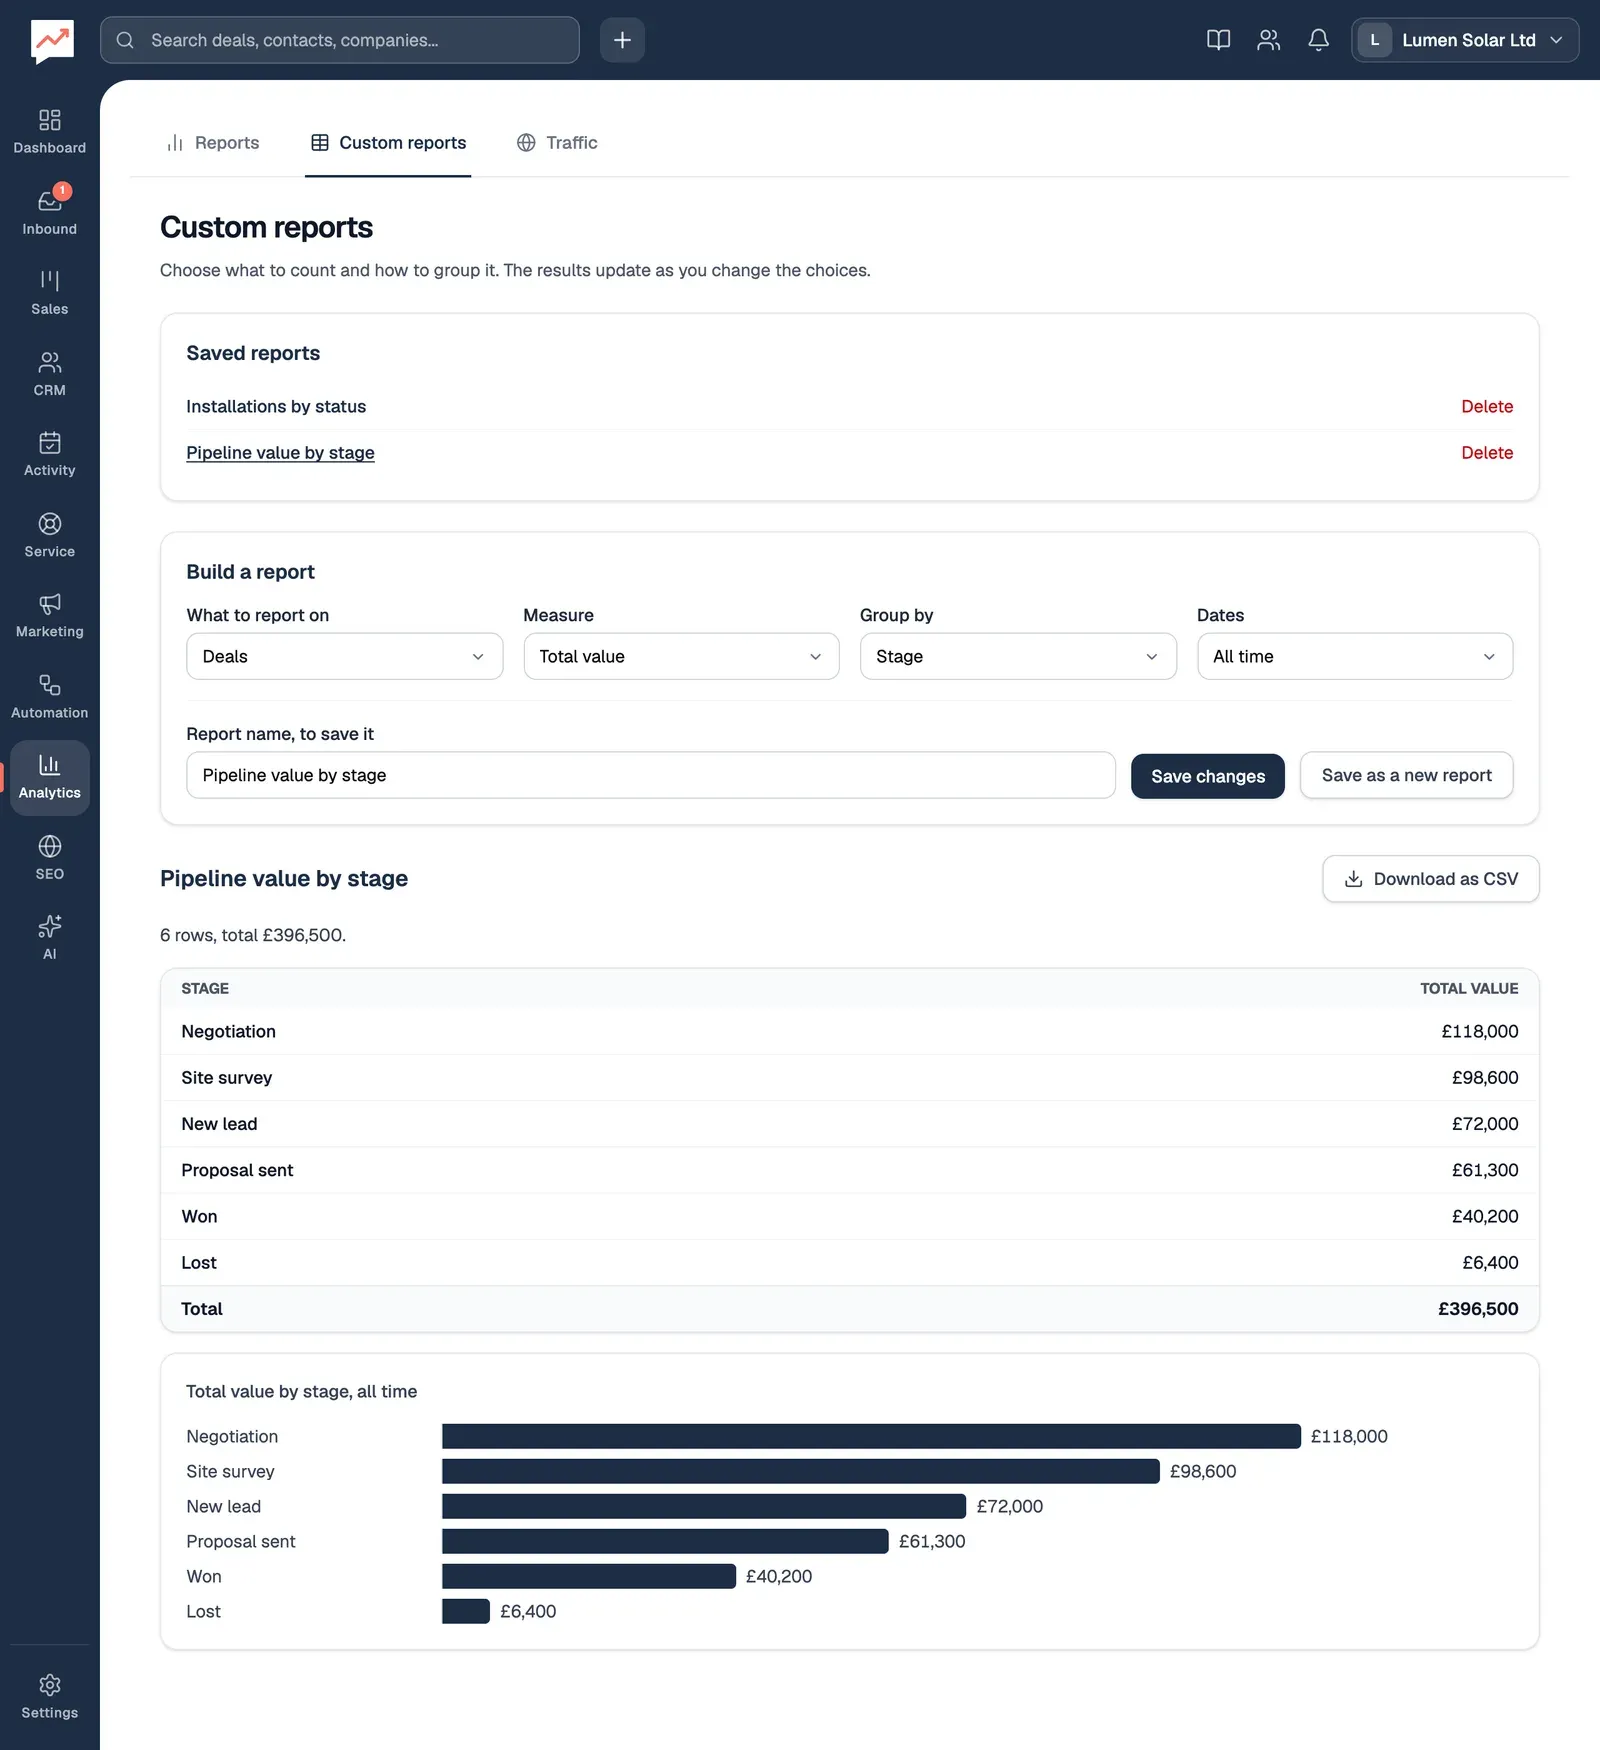This screenshot has height=1750, width=1600.
Task: Click the STAGE column header
Action: coord(205,988)
